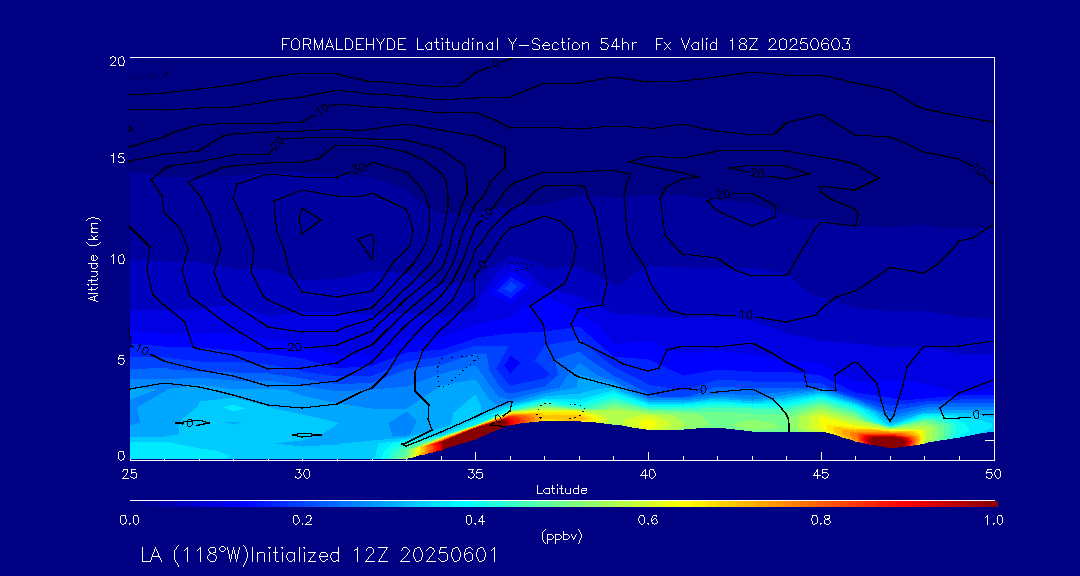This screenshot has width=1080, height=576.
Task: Click the '(ppbv)' colorbar units label
Action: [562, 536]
